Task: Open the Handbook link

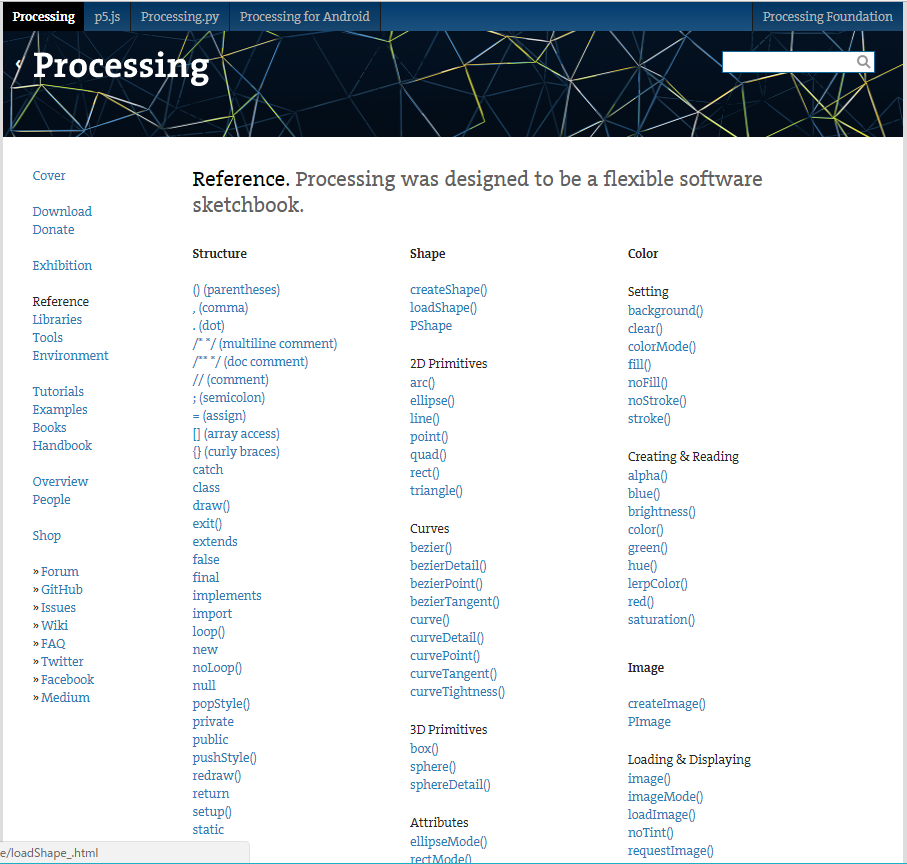Action: (x=62, y=445)
